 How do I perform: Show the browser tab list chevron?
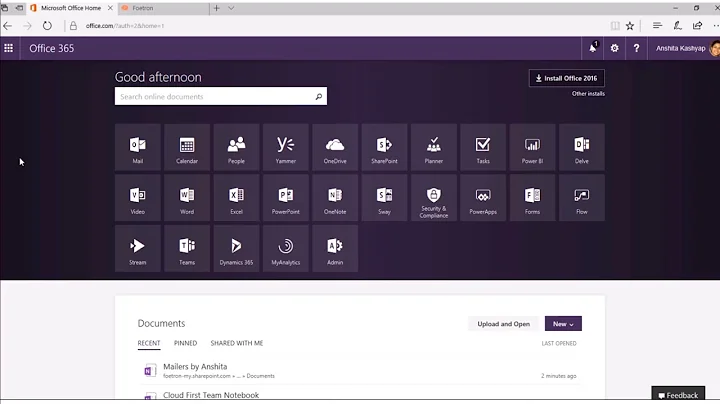pos(231,8)
